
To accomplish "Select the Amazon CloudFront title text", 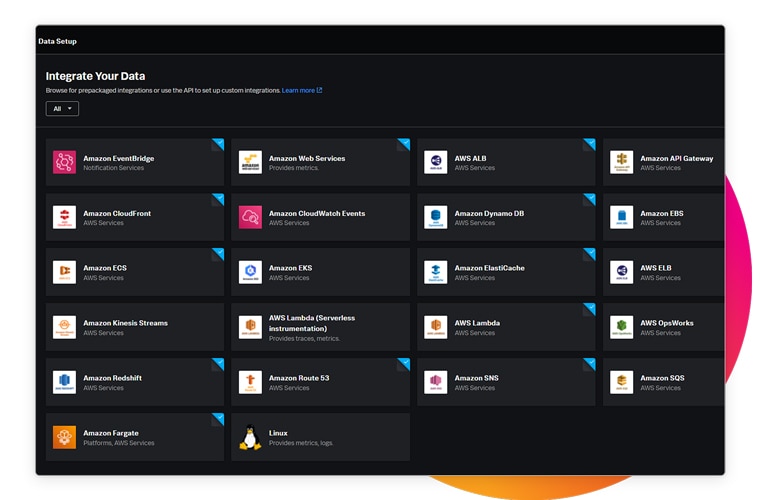I will tap(117, 213).
